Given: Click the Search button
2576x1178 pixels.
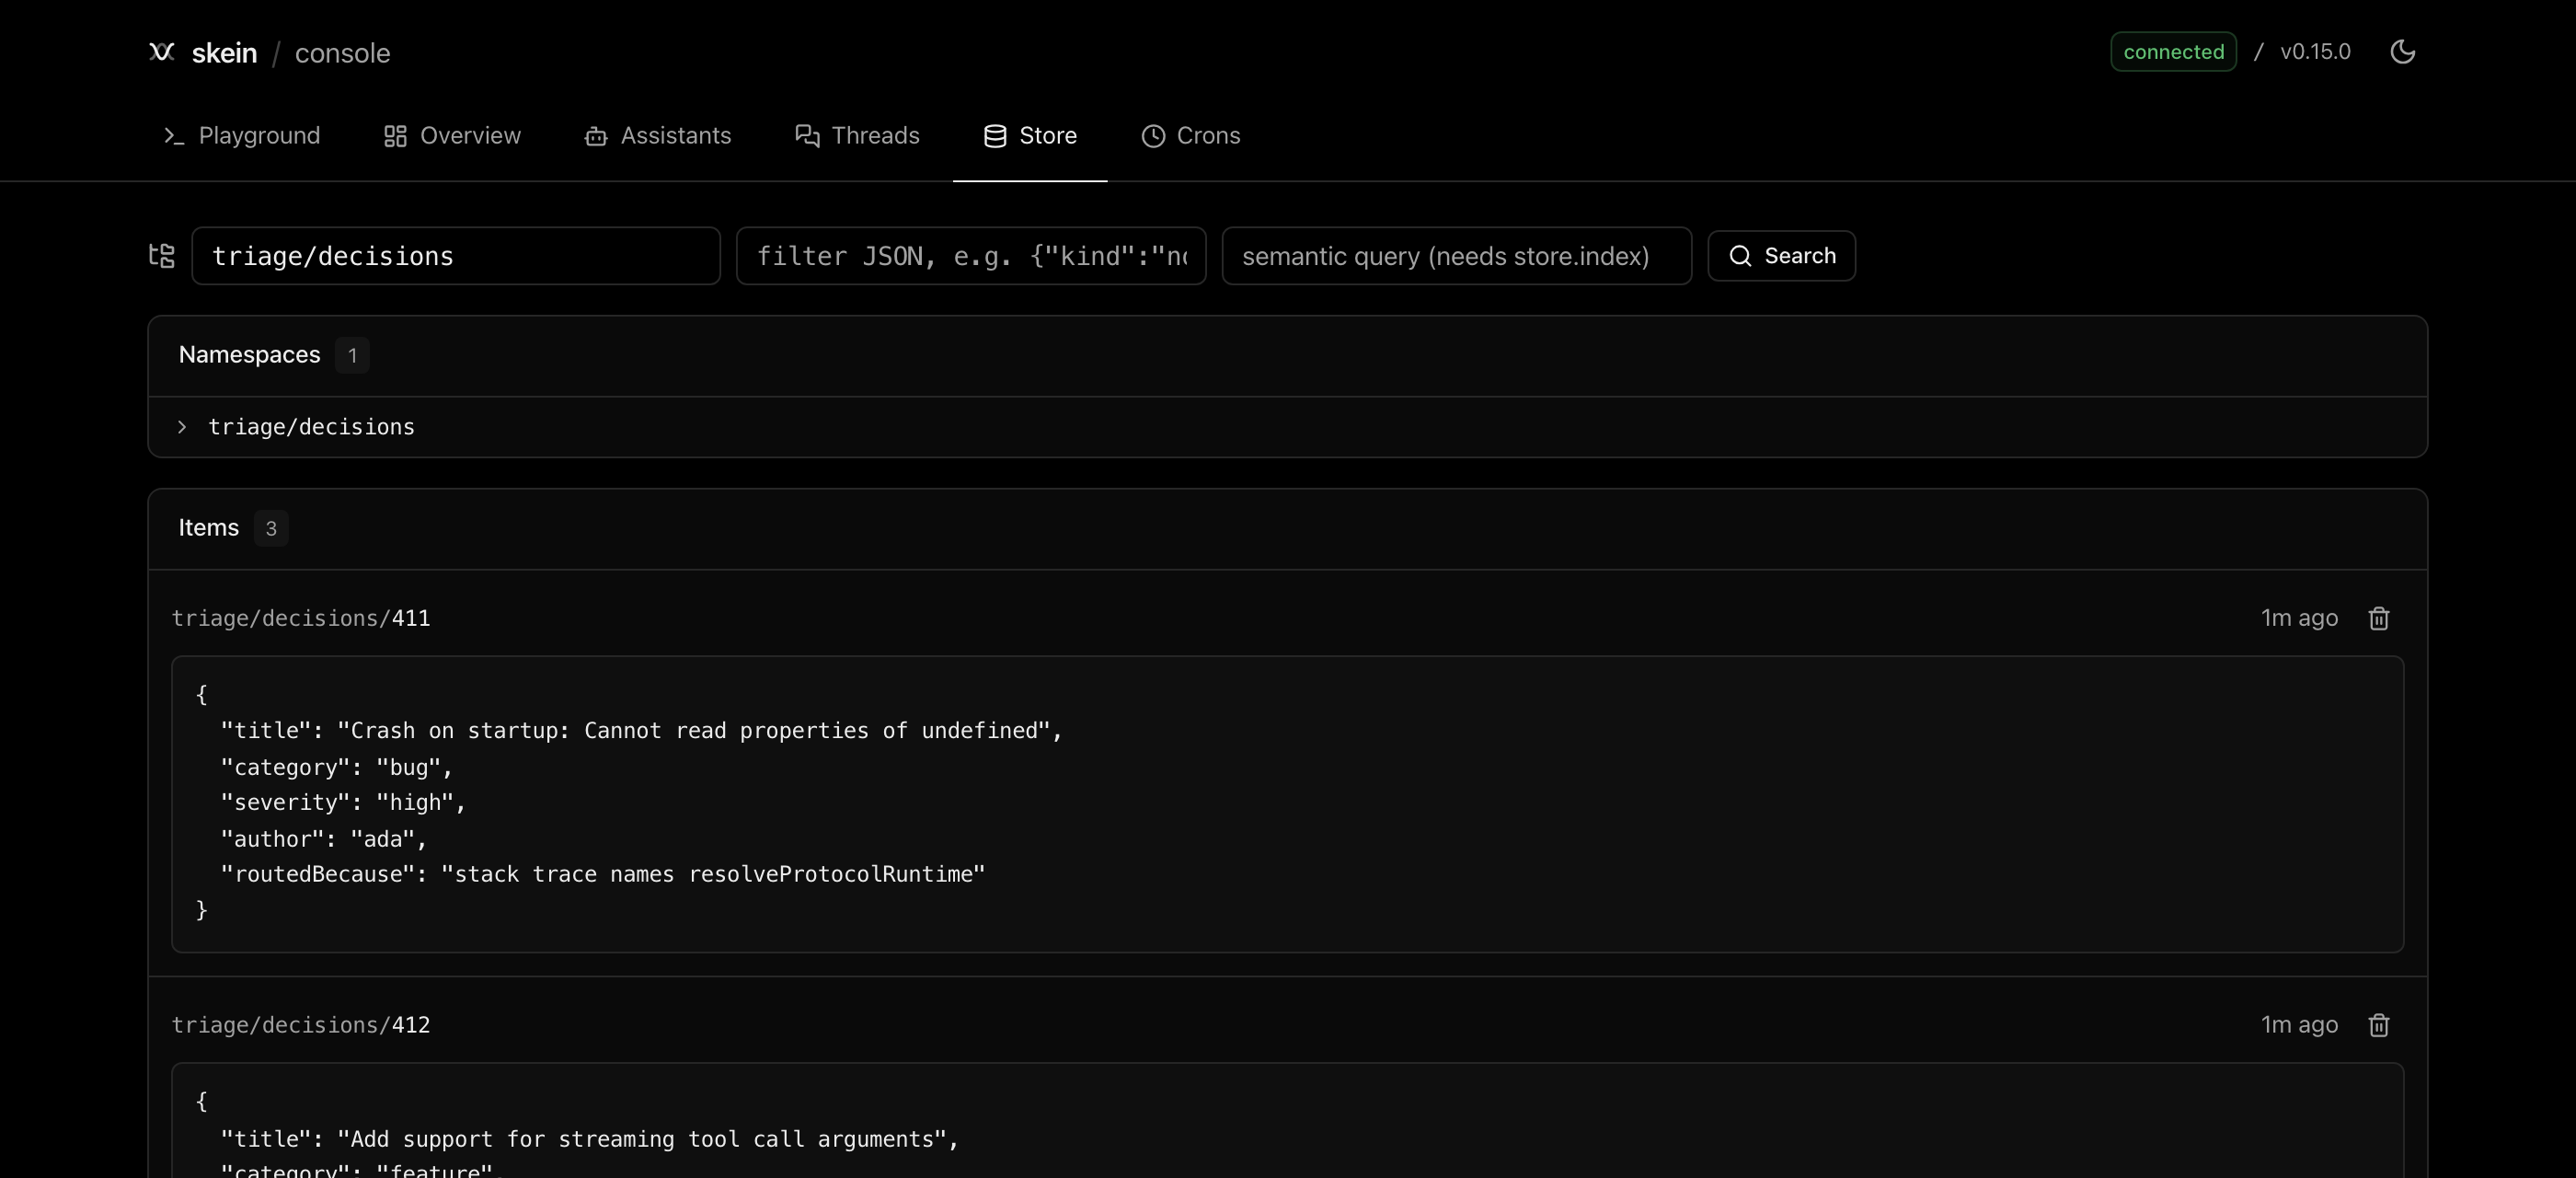Looking at the screenshot, I should [1782, 256].
